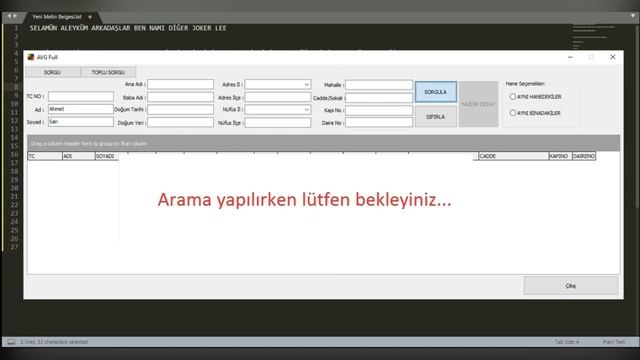The height and width of the screenshot is (360, 640).
Task: Click the TC column header
Action: point(45,156)
